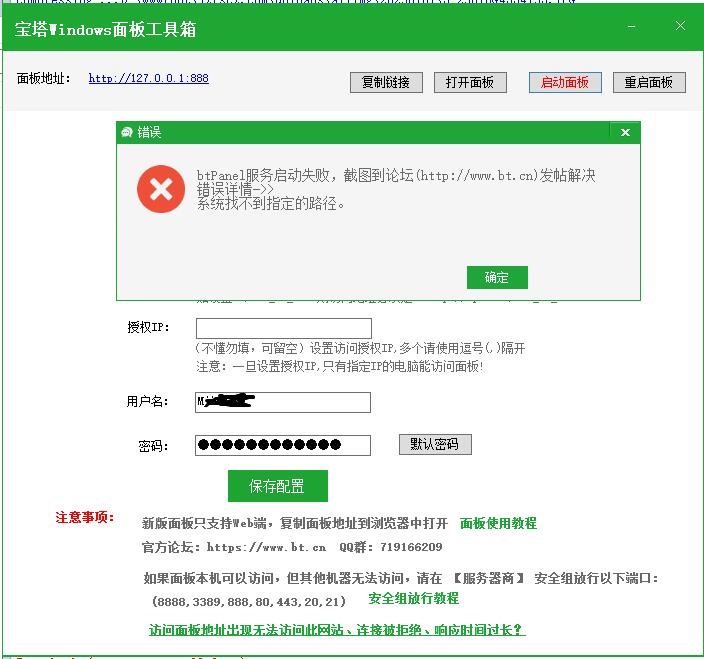Screen dimensions: 704x659
Task: Click the 注意：一旦设置授权IP warning text
Action: 340,367
